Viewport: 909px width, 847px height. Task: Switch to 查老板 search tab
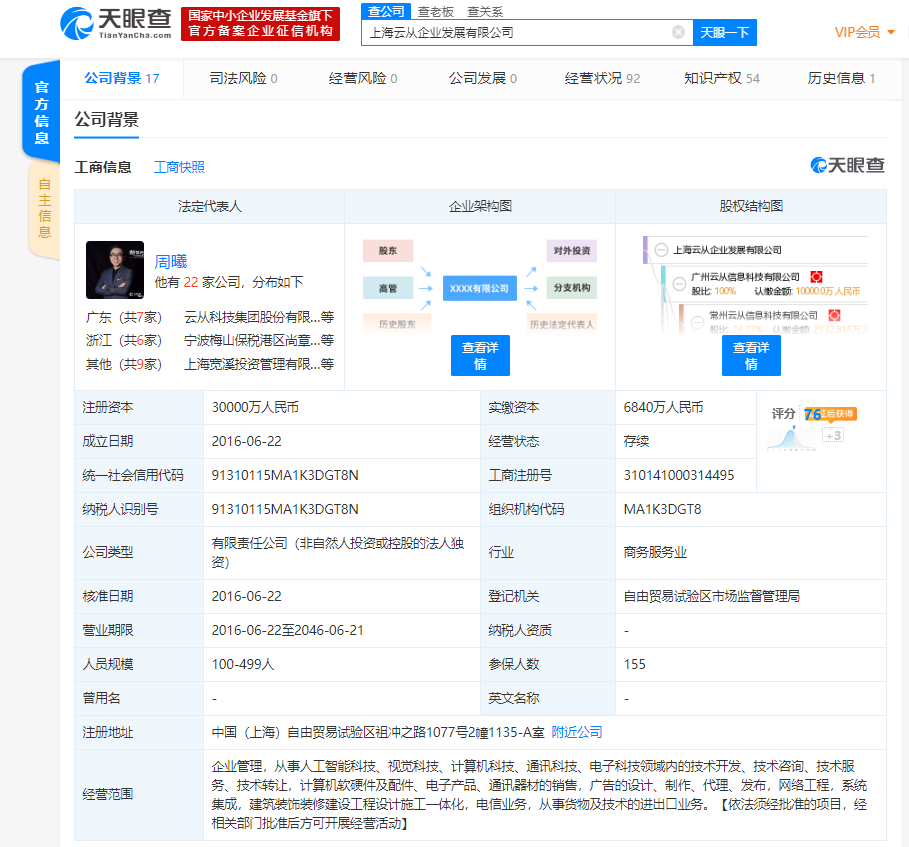point(435,12)
